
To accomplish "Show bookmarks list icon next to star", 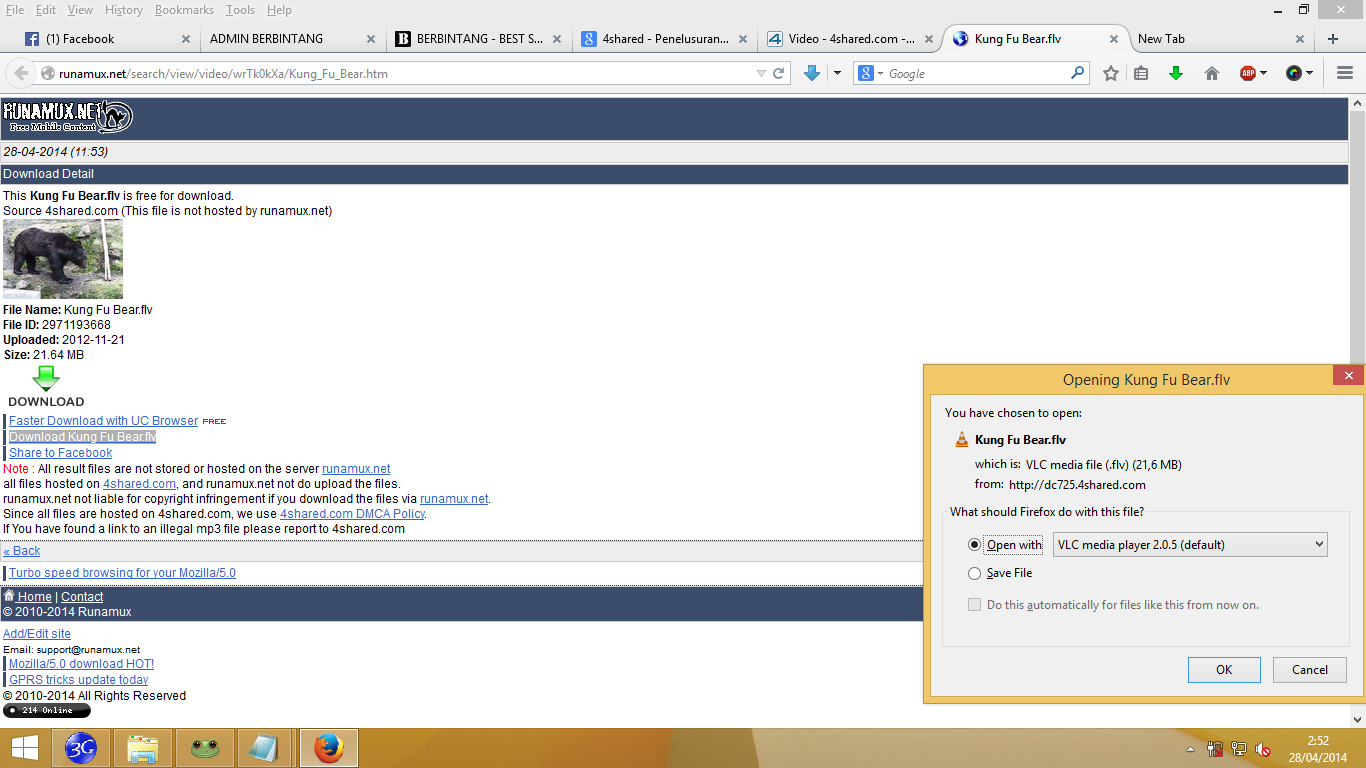I will click(1141, 73).
